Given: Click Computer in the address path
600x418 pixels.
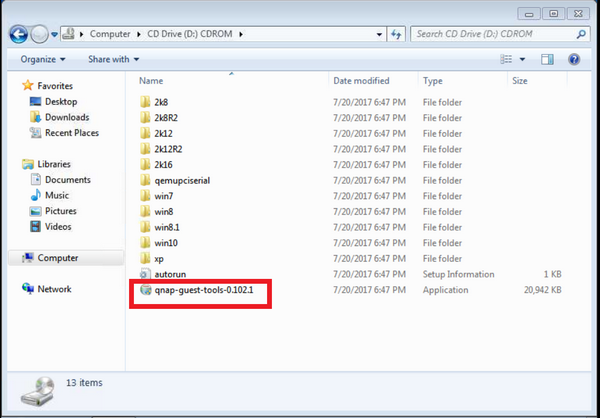Looking at the screenshot, I should [110, 34].
